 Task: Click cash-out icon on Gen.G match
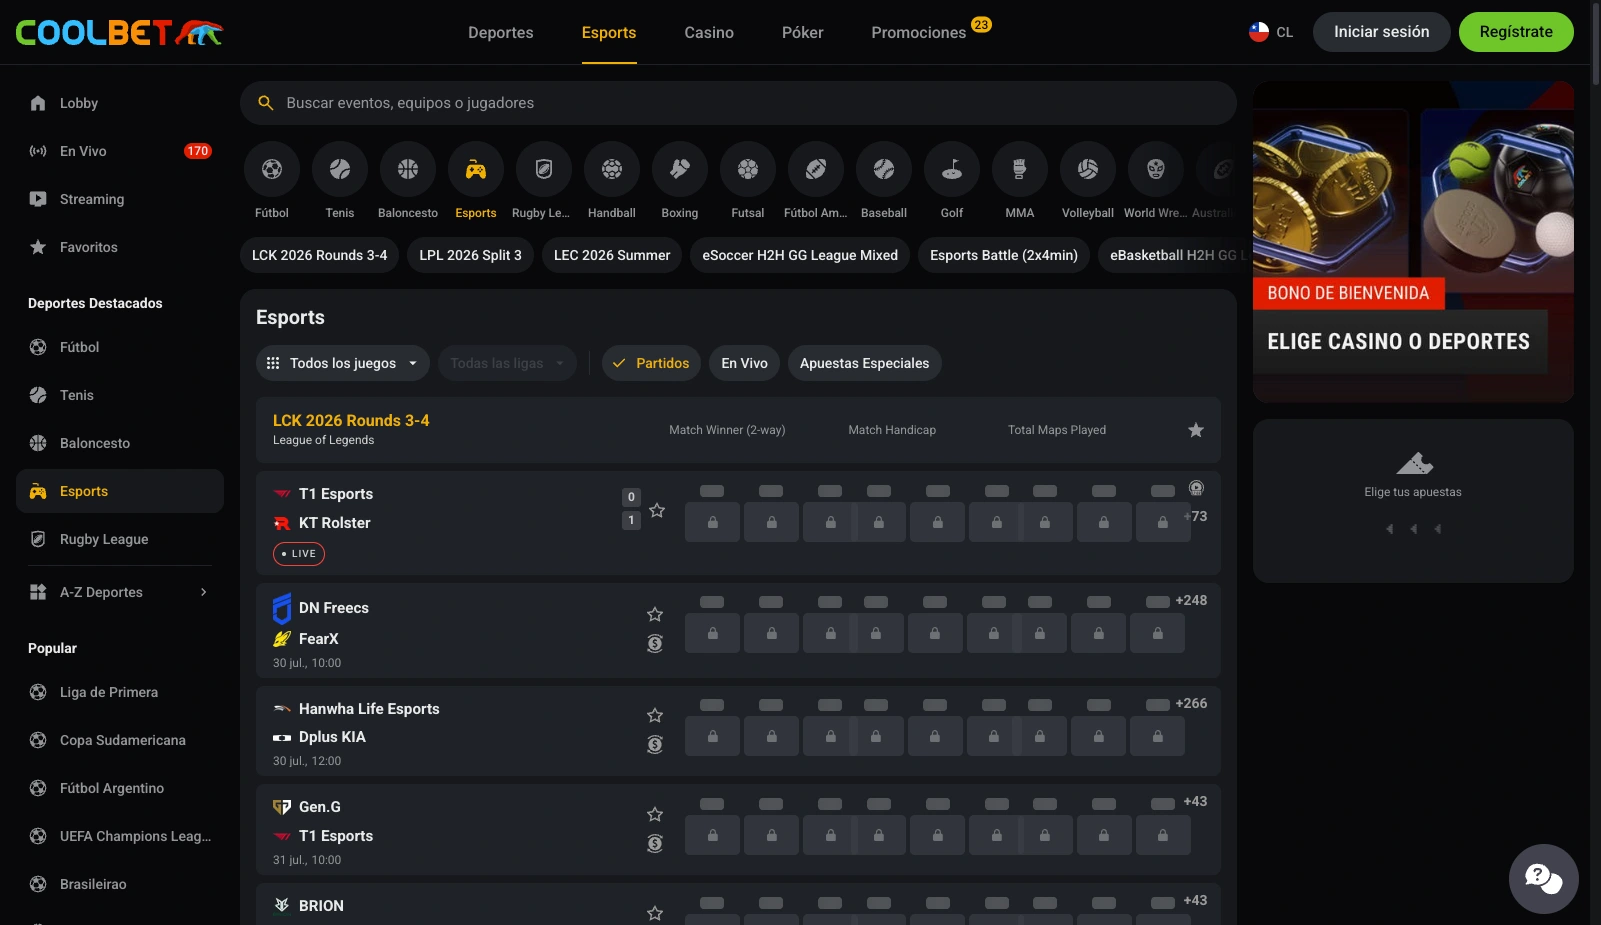[655, 843]
